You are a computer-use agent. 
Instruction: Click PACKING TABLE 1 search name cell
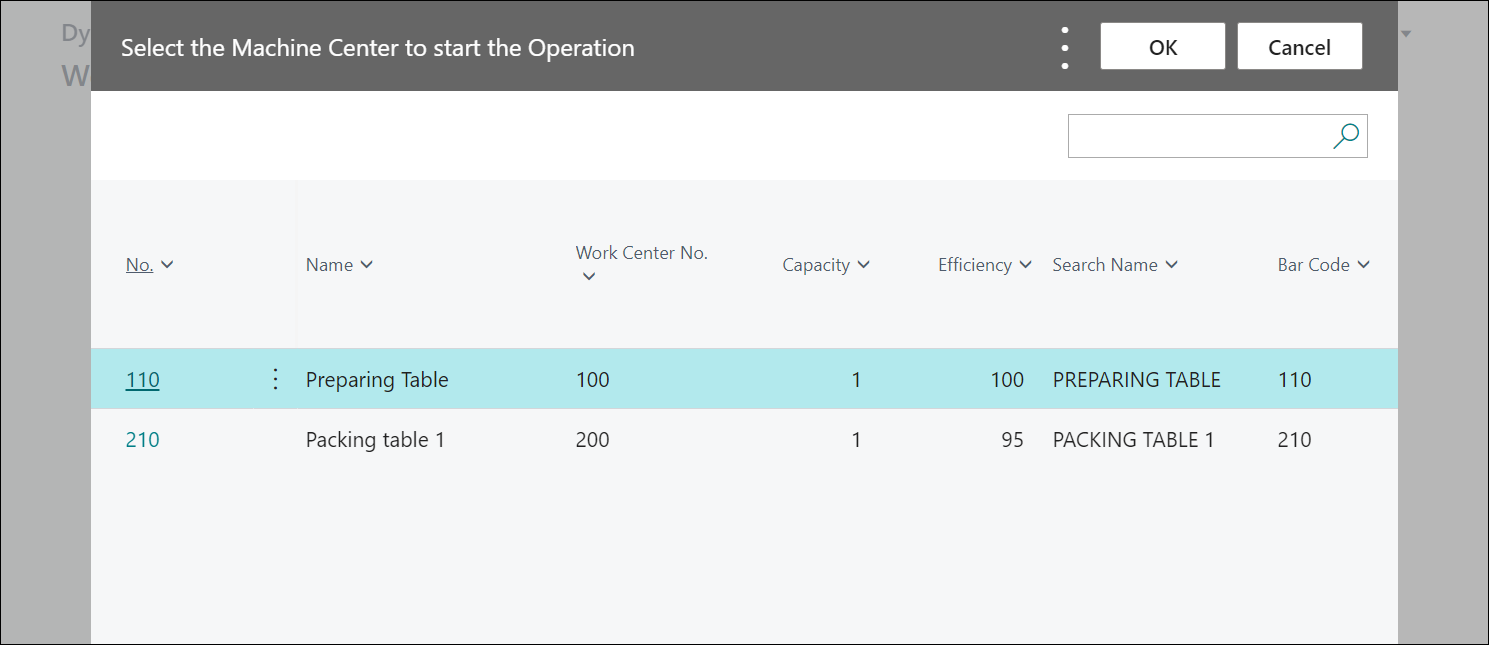[x=1134, y=440]
